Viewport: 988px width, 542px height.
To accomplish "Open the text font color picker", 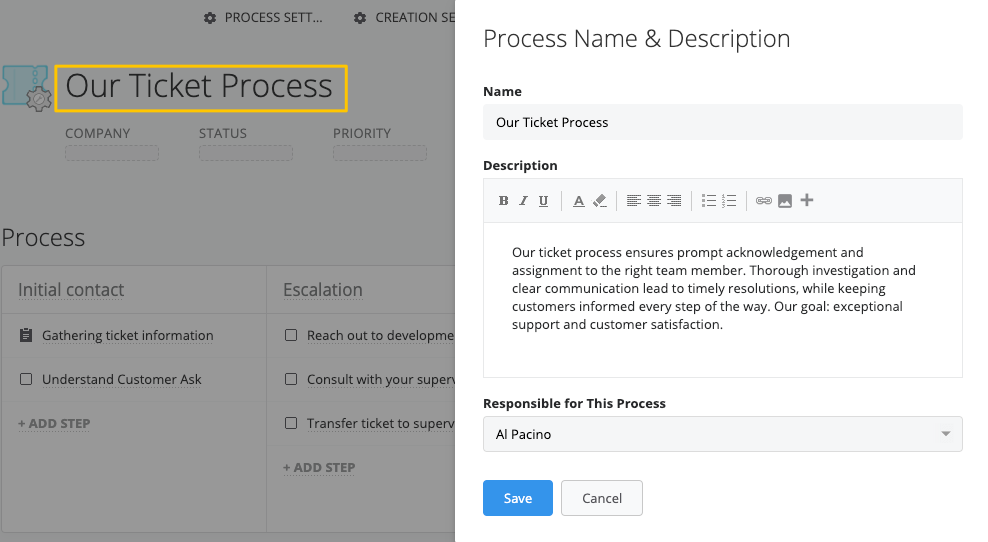I will (x=578, y=201).
